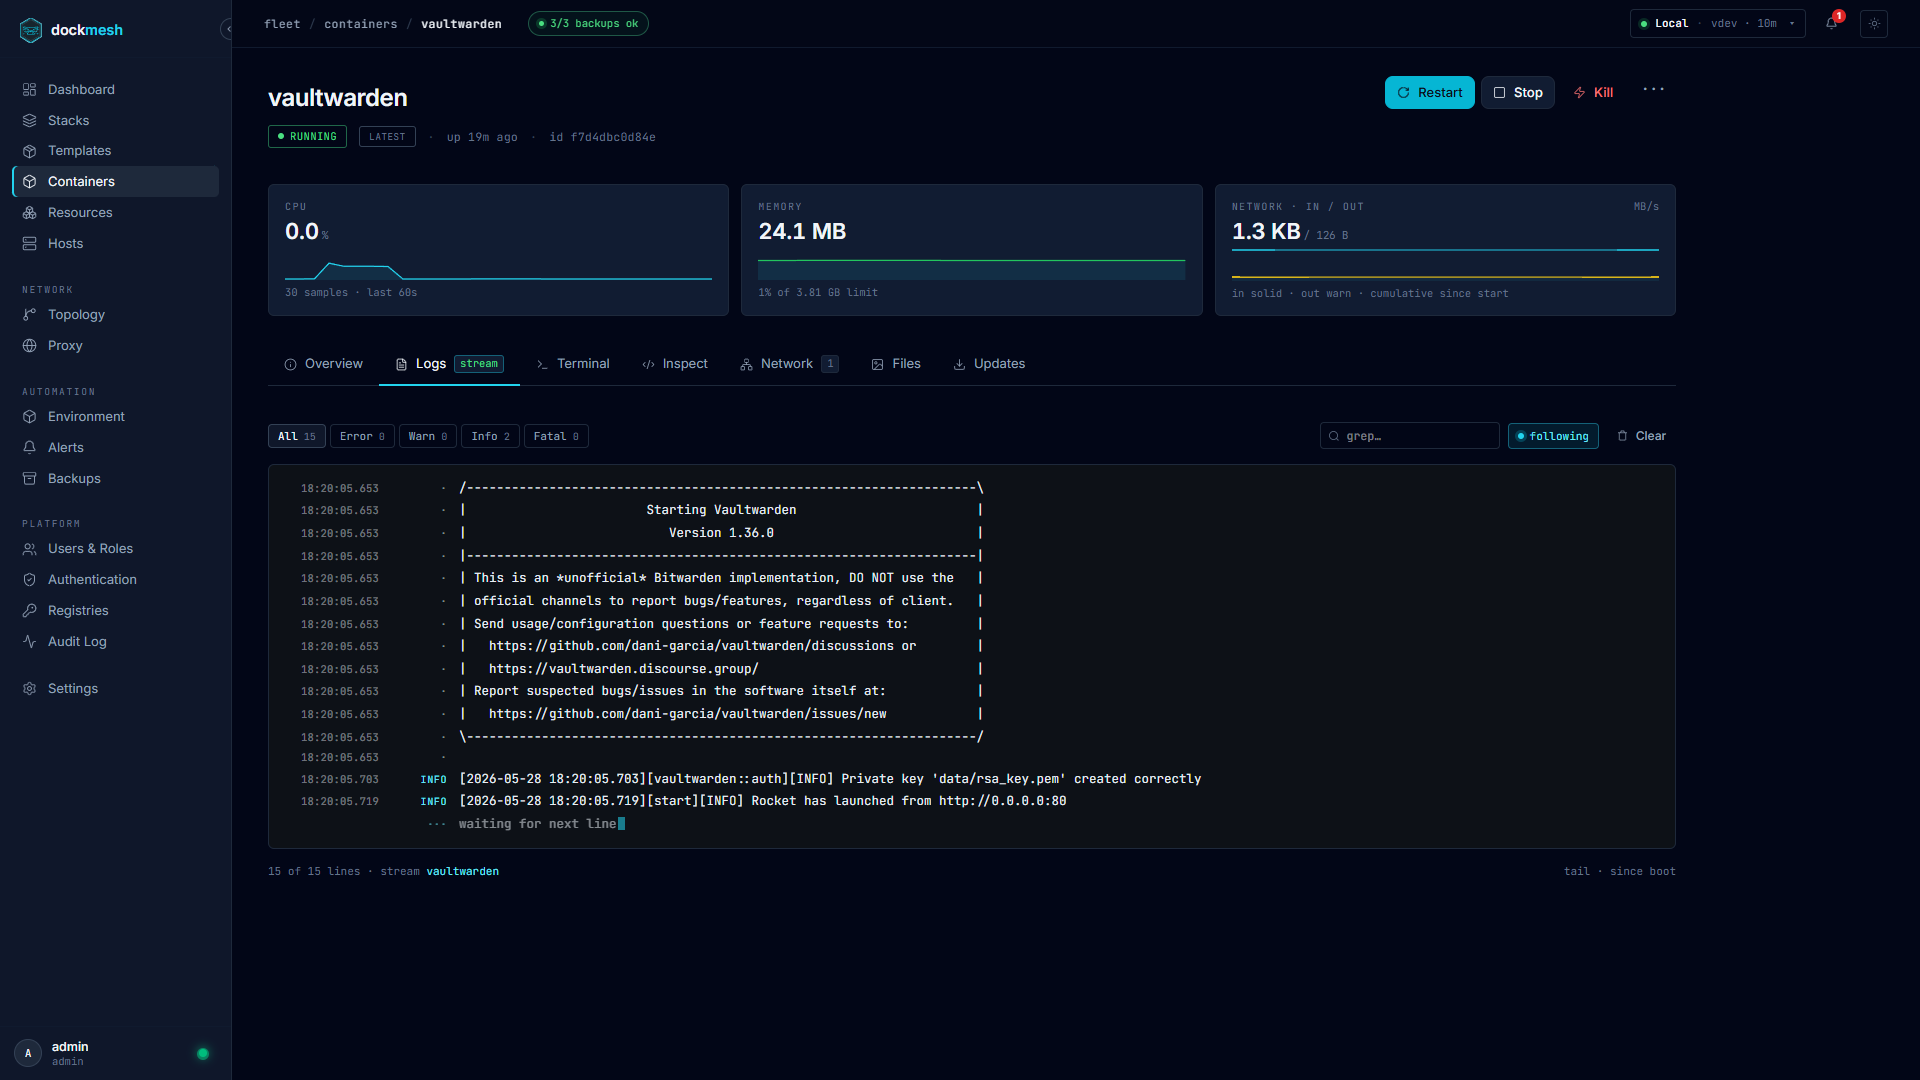
Task: Filter logs by Fatal level
Action: pos(556,436)
